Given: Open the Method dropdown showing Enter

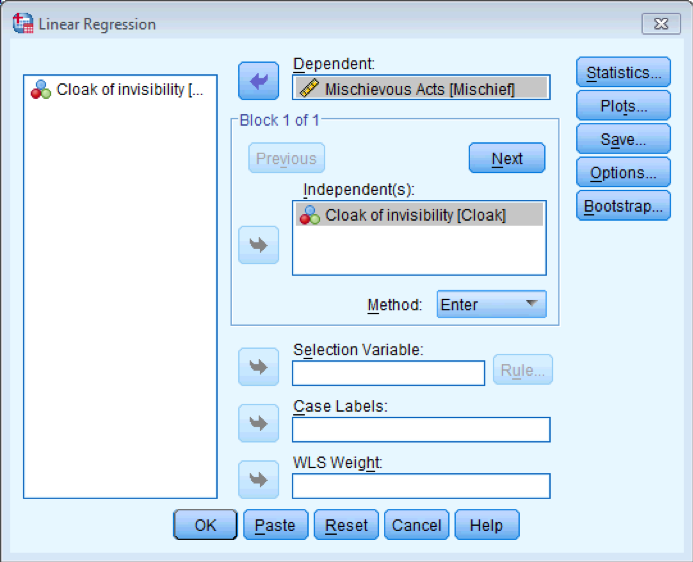Looking at the screenshot, I should [491, 304].
